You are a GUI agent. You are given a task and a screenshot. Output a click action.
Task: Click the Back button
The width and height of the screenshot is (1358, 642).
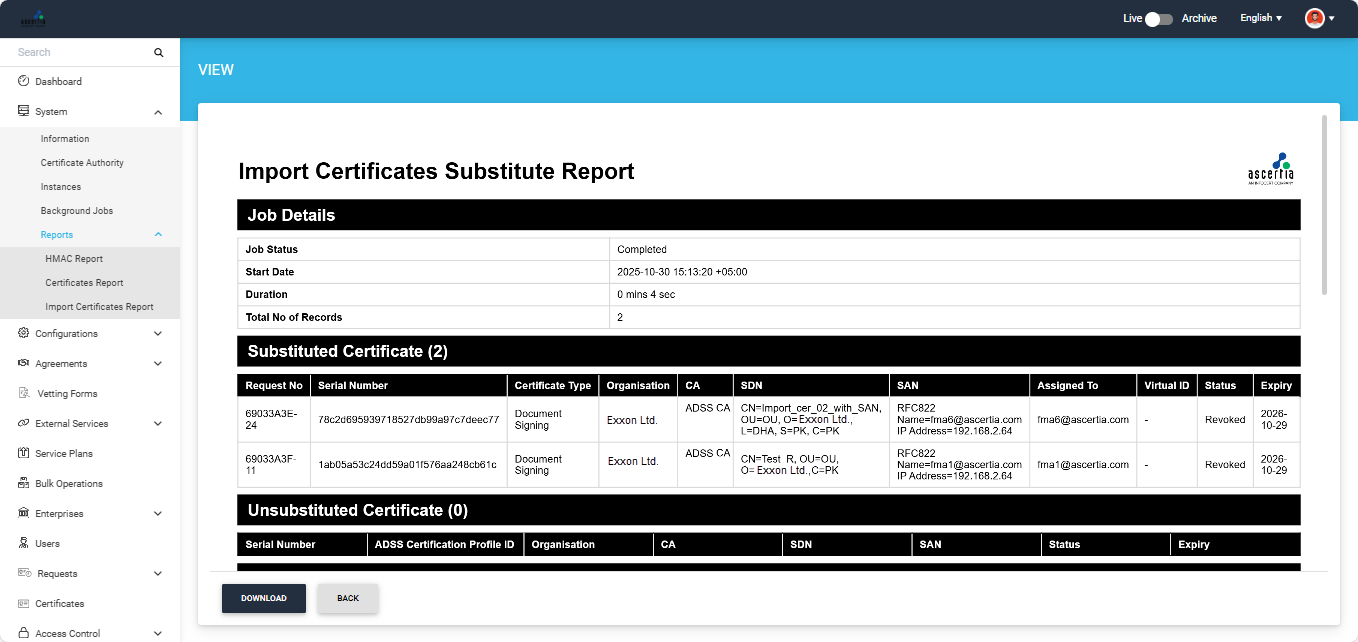tap(348, 598)
